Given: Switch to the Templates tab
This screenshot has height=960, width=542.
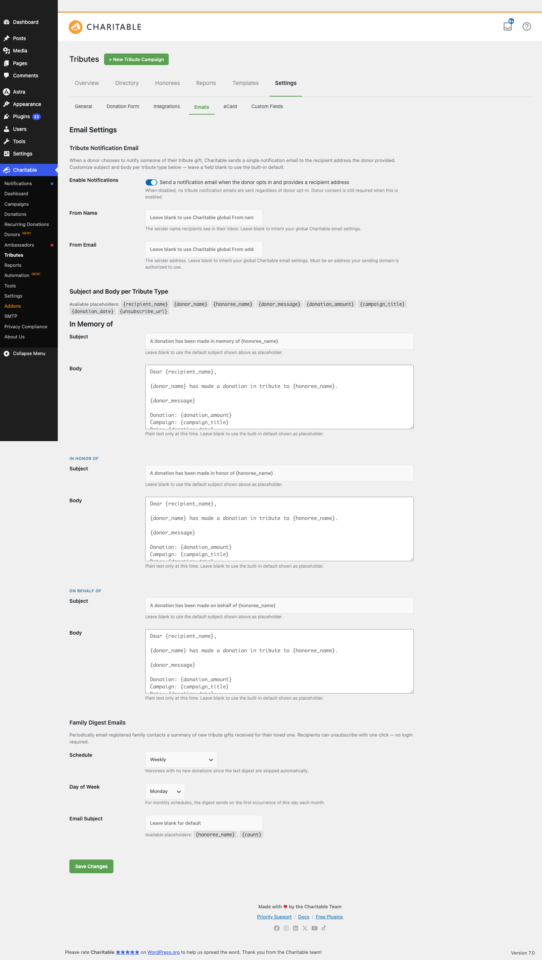Looking at the screenshot, I should [245, 83].
